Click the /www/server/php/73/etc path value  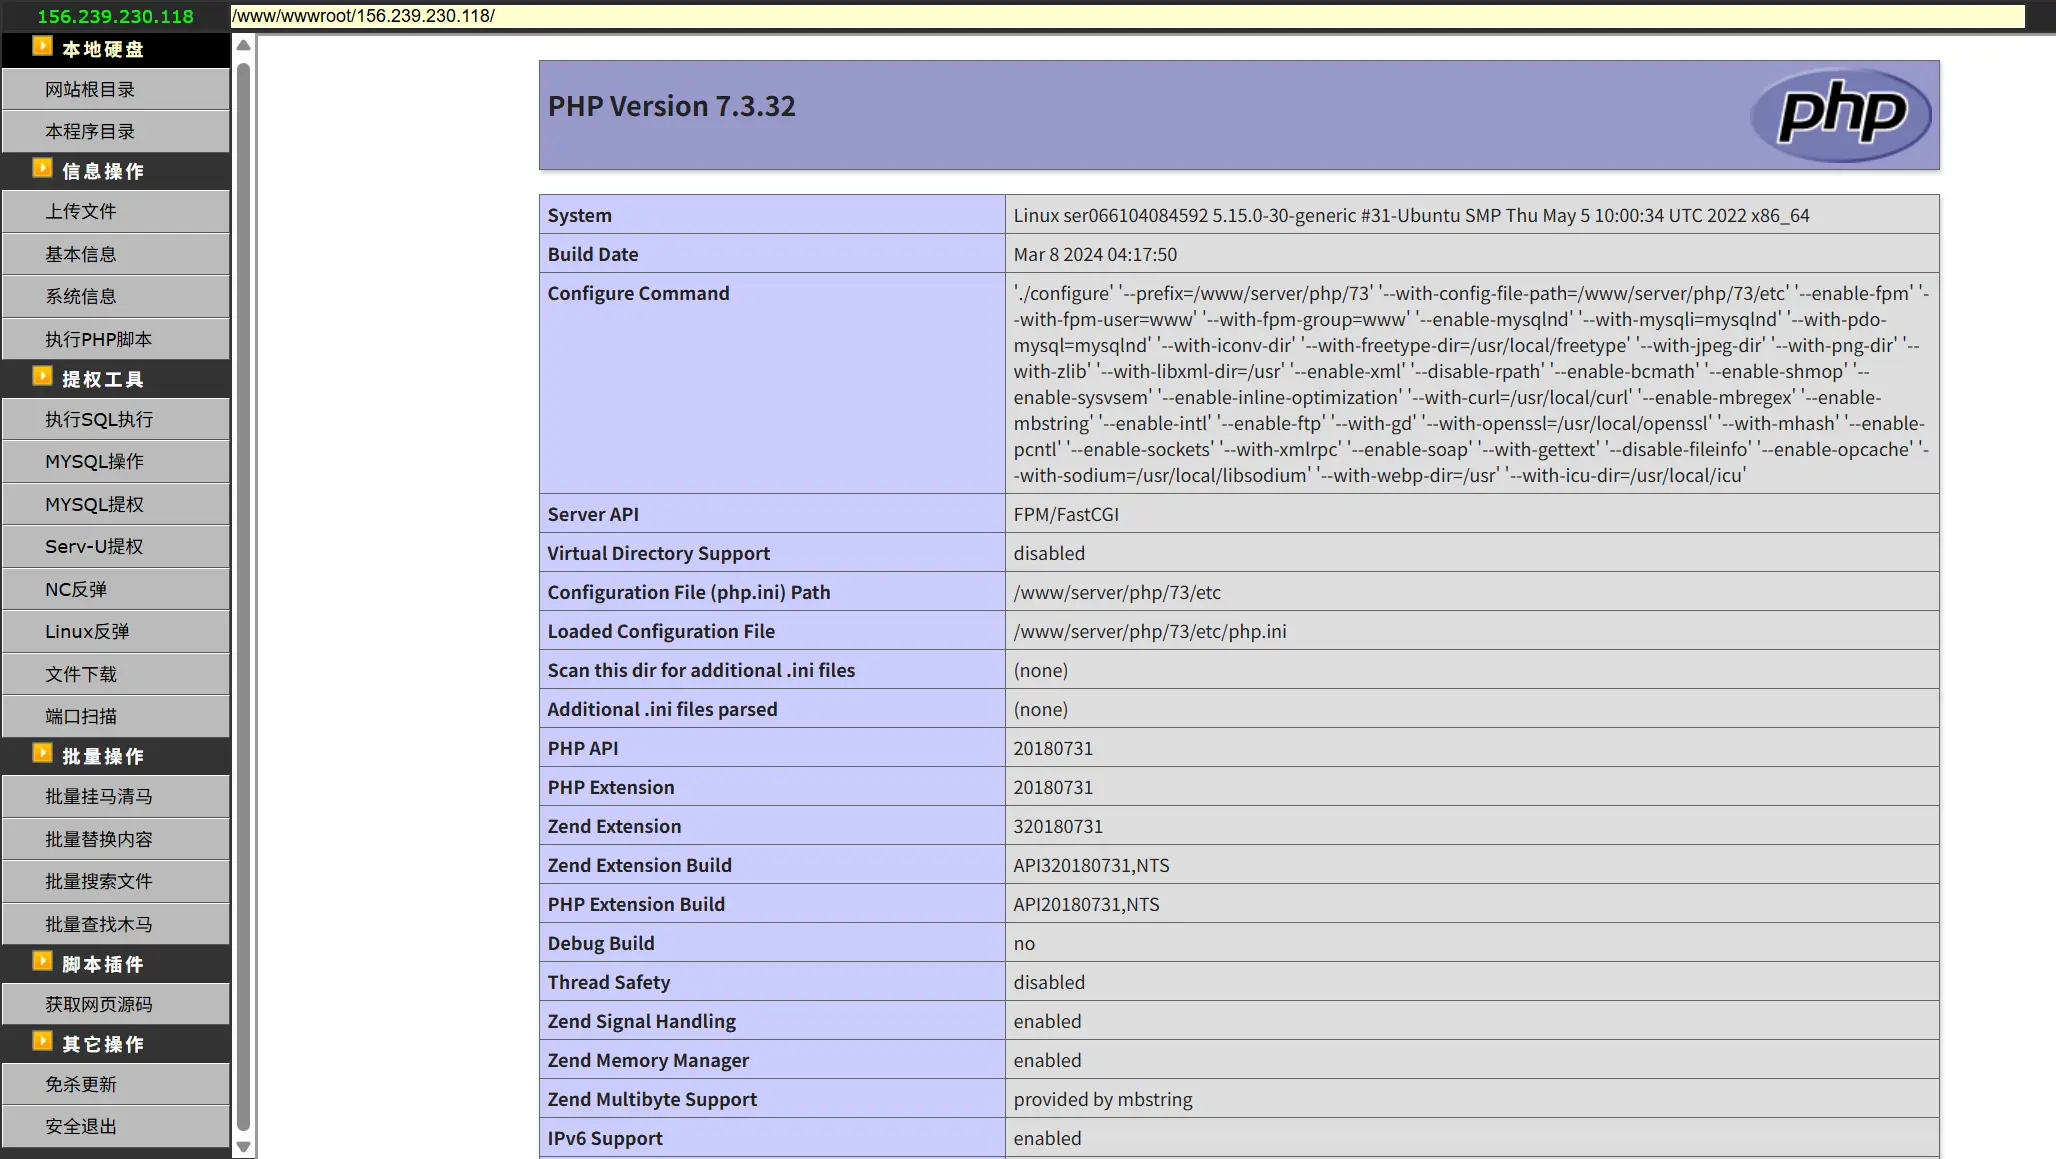point(1117,592)
